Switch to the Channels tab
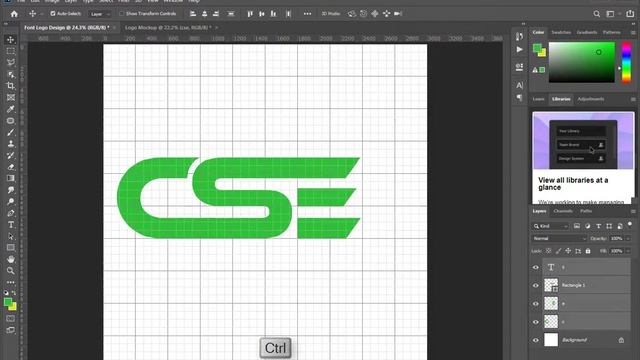This screenshot has width=640, height=360. click(563, 211)
